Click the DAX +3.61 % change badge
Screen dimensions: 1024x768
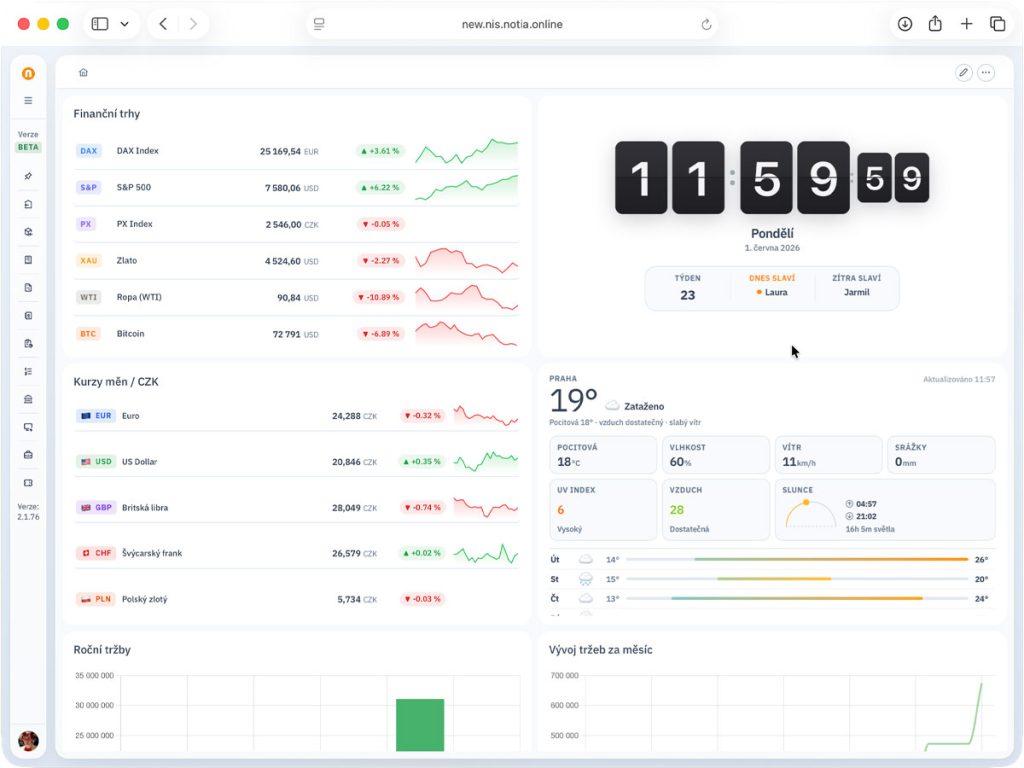(380, 151)
